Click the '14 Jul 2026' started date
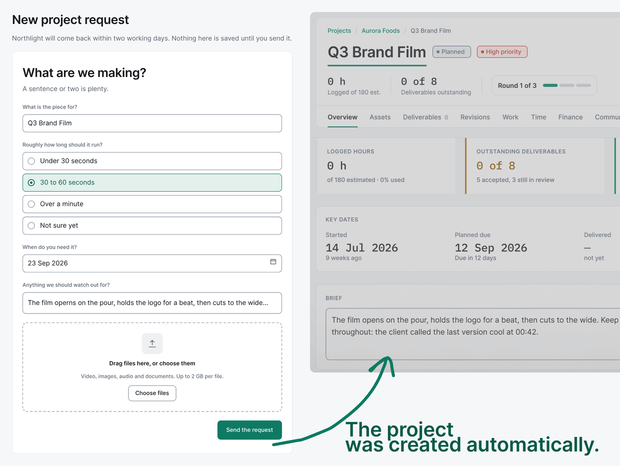The image size is (620, 466). (x=362, y=248)
